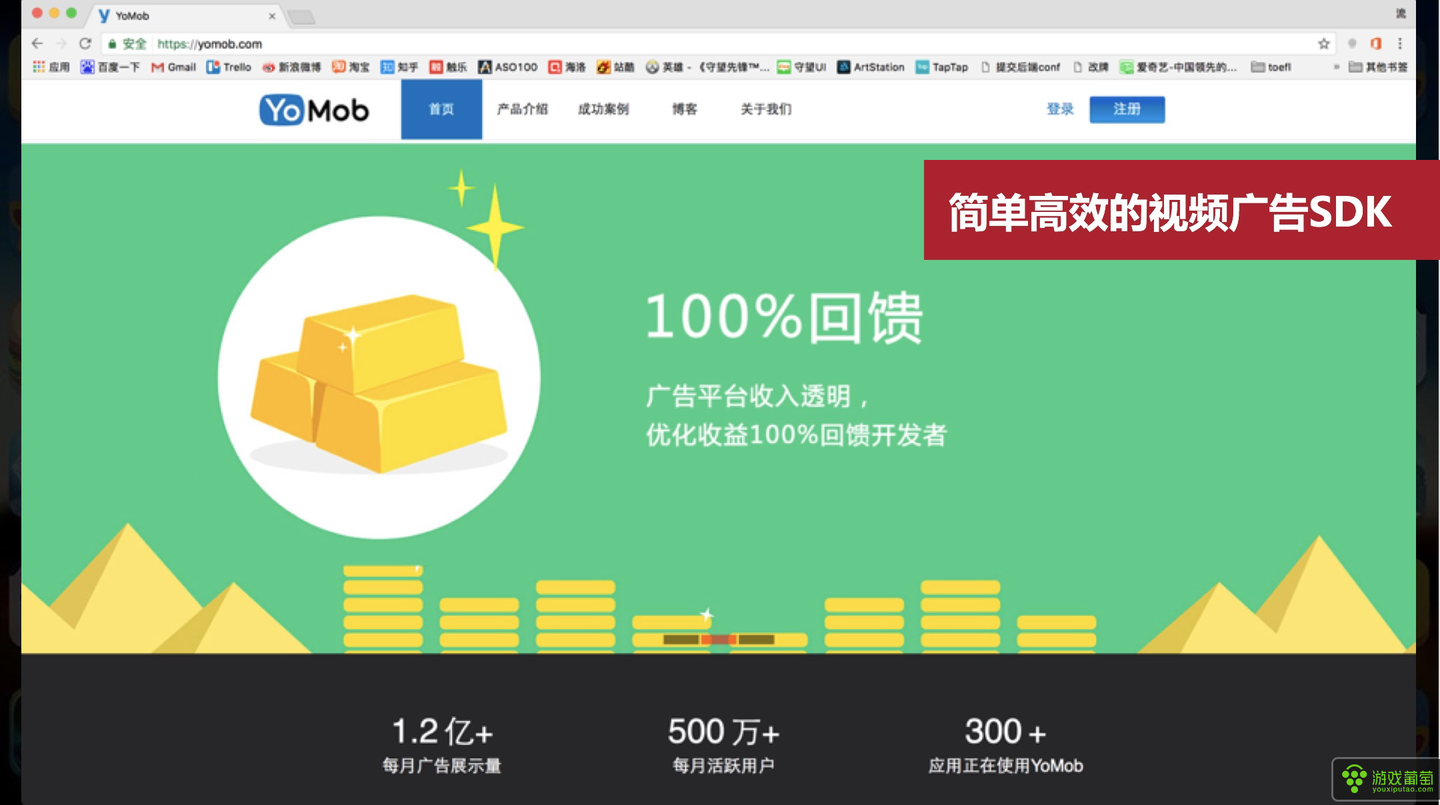Open the 英雄 -《守望先锋™ bookmark
Screen dimensions: 1440x805
pyautogui.click(x=708, y=67)
